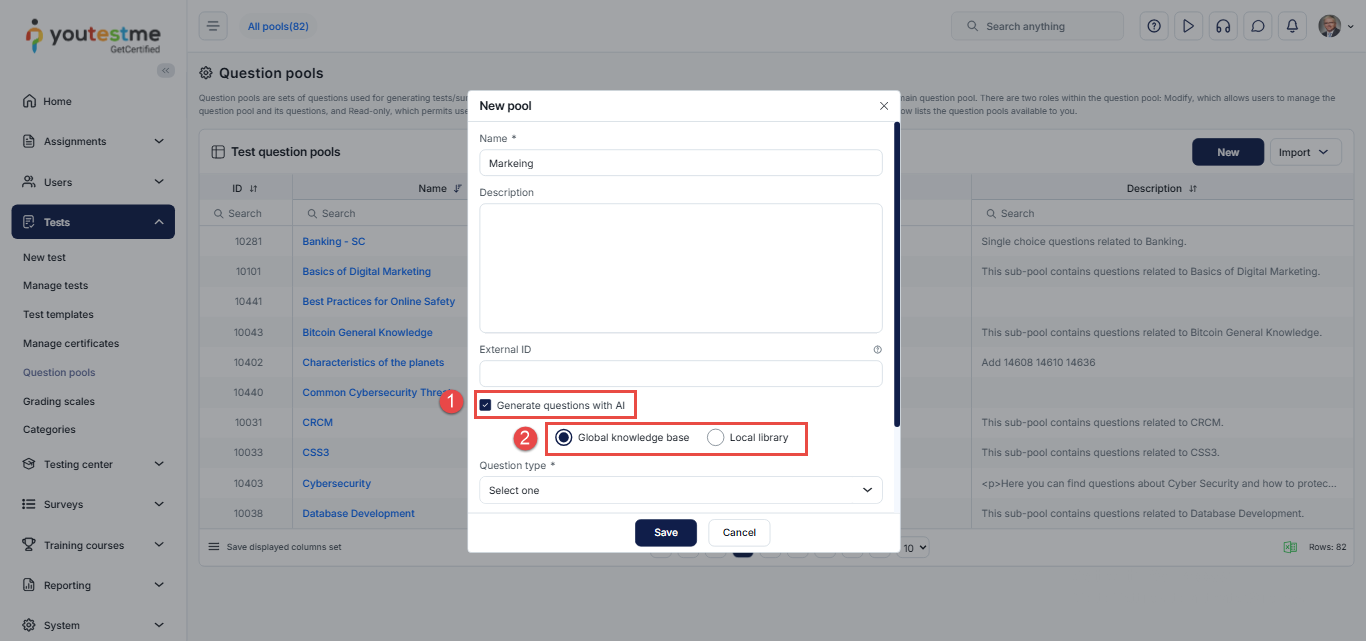Click the Cancel button
This screenshot has height=641, width=1366.
739,532
